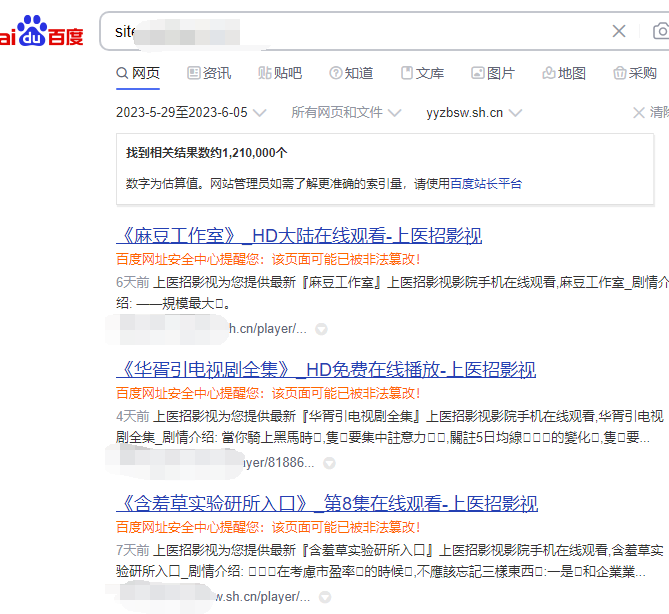
Task: Expand the yyzbsw.sh.cn site filter dropdown
Action: [x=474, y=112]
